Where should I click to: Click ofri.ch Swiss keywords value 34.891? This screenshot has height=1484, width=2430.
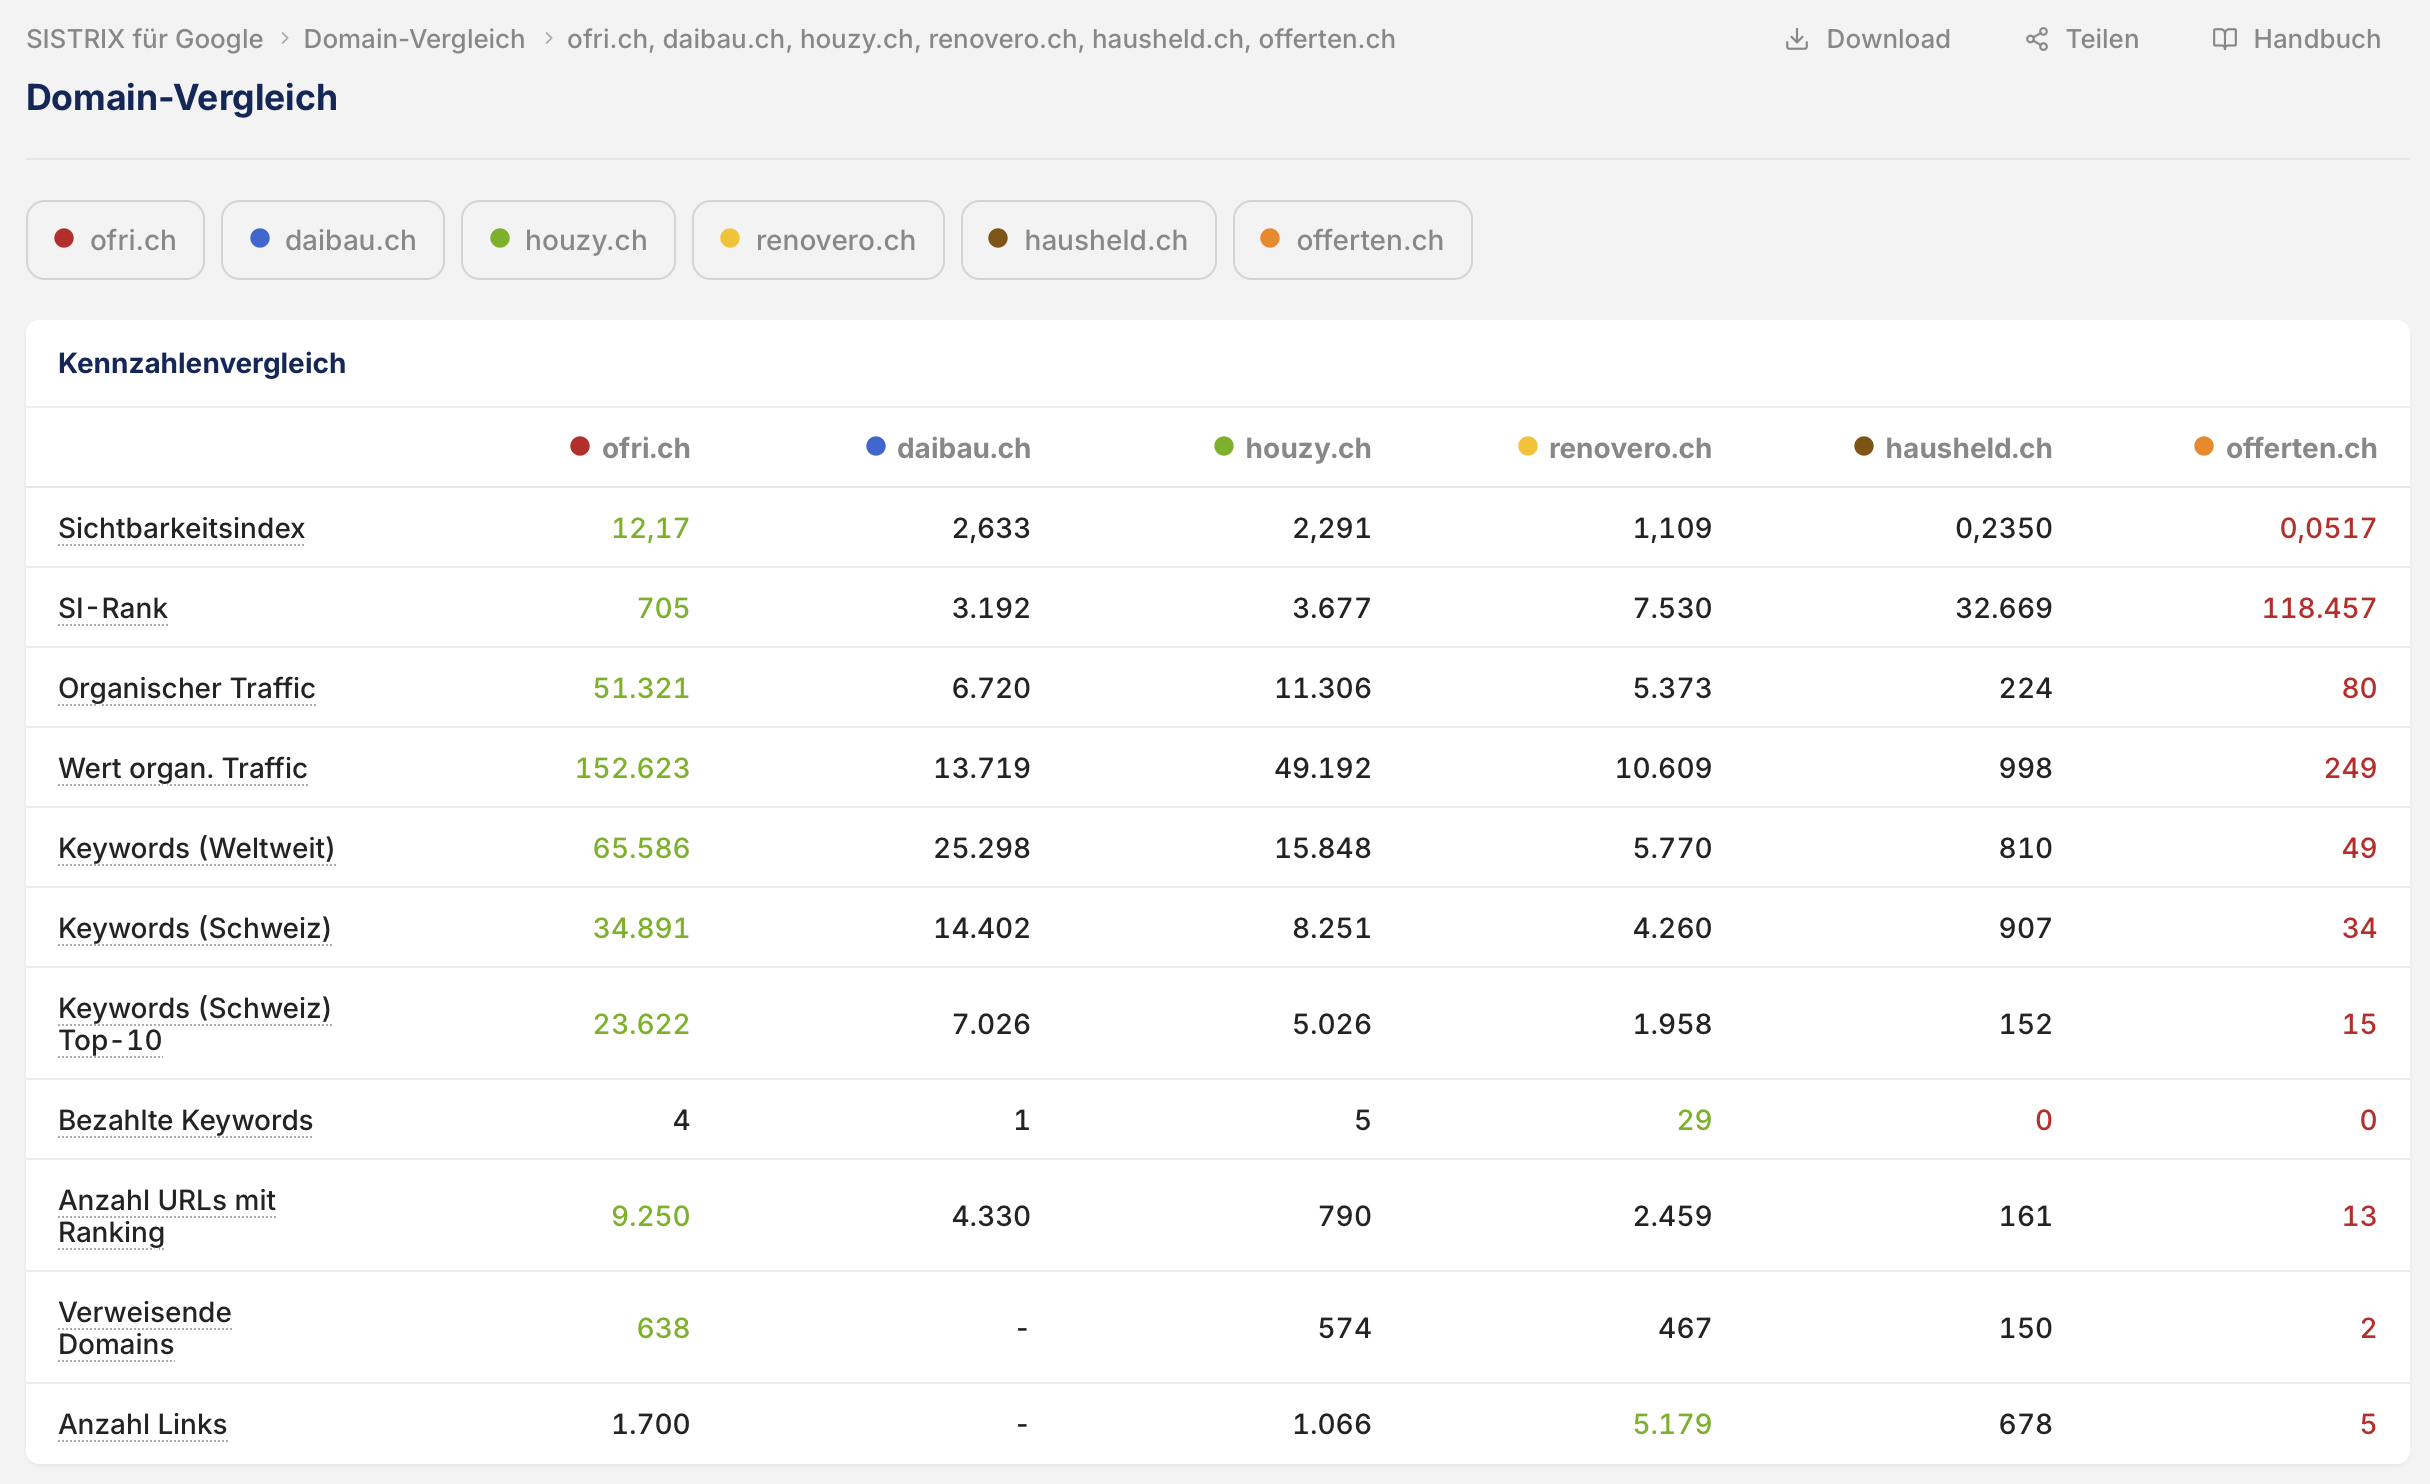[641, 928]
